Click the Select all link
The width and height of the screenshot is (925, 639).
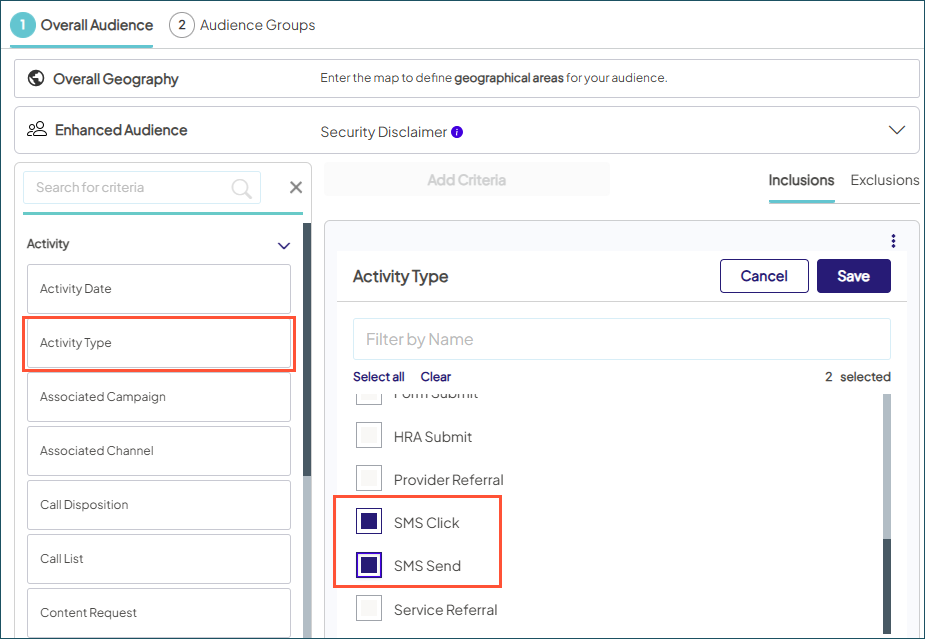tap(379, 377)
